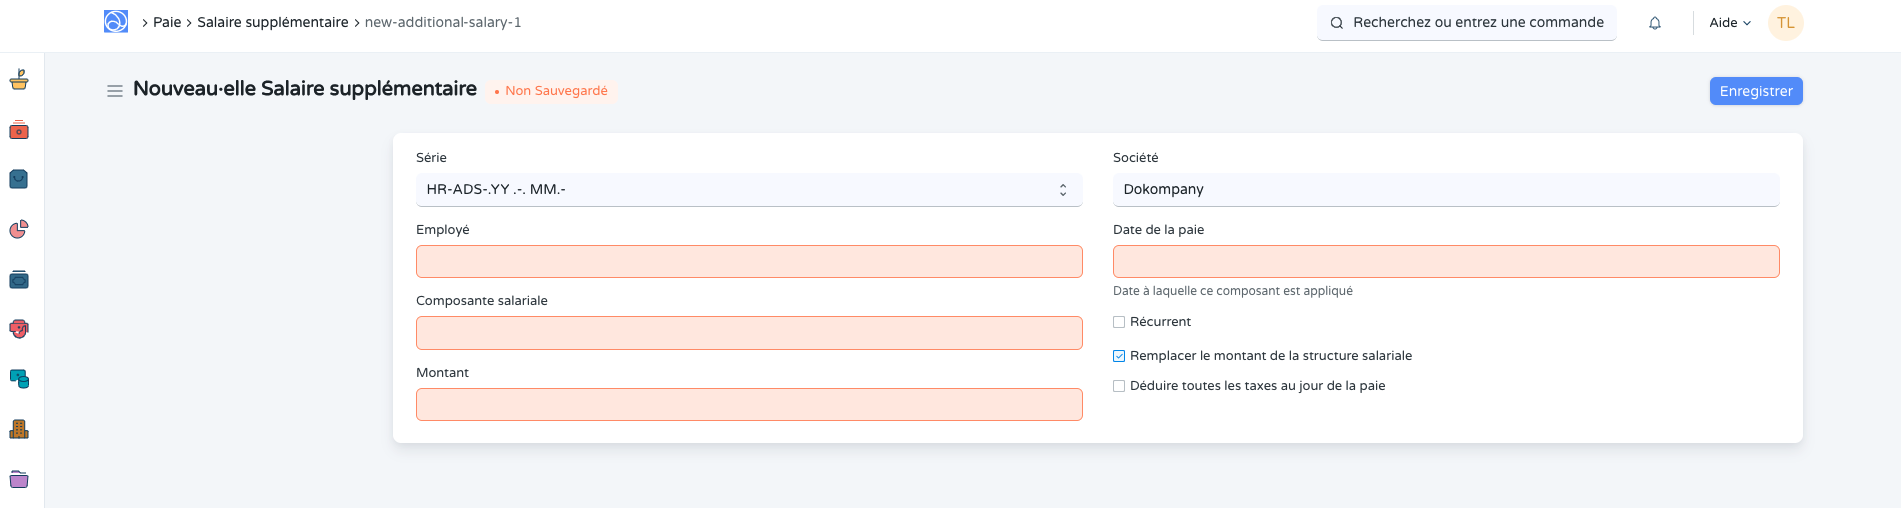Uncheck Remplacer le montant de la structure salariale
This screenshot has width=1901, height=508.
pos(1119,356)
